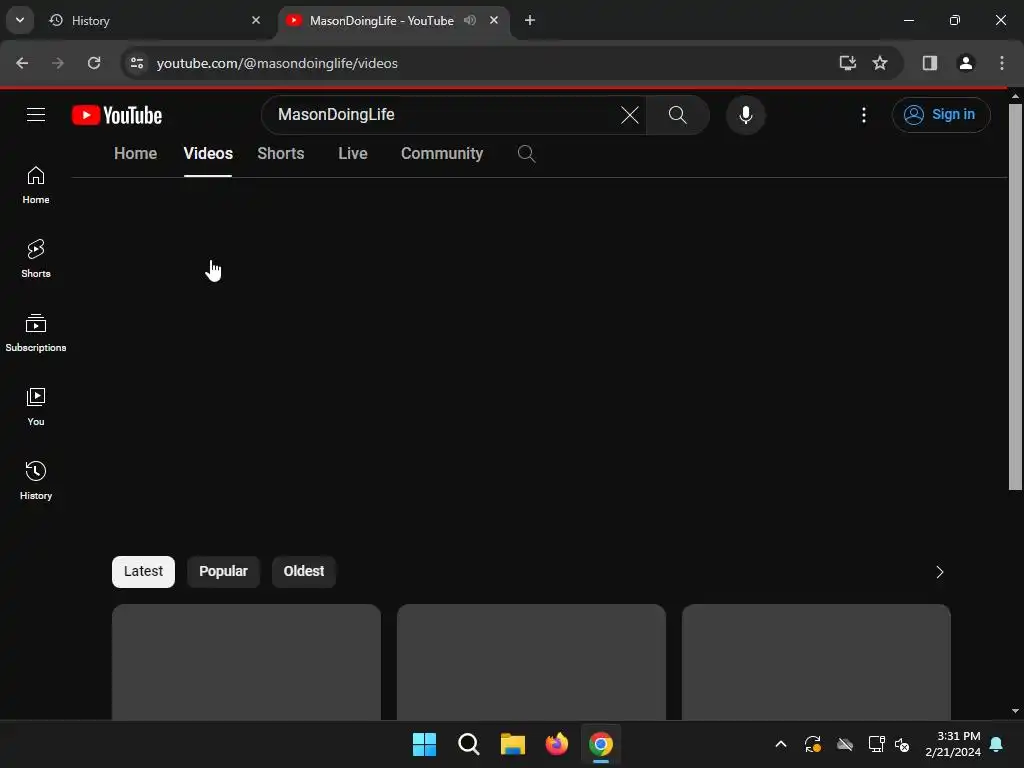Install app icon in address bar
The height and width of the screenshot is (768, 1024).
847,63
